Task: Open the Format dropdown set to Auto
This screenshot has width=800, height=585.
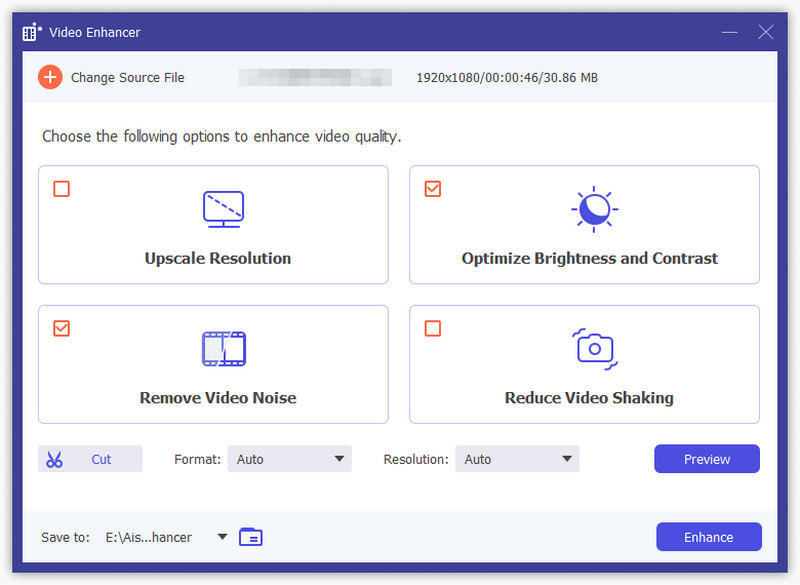Action: [289, 459]
